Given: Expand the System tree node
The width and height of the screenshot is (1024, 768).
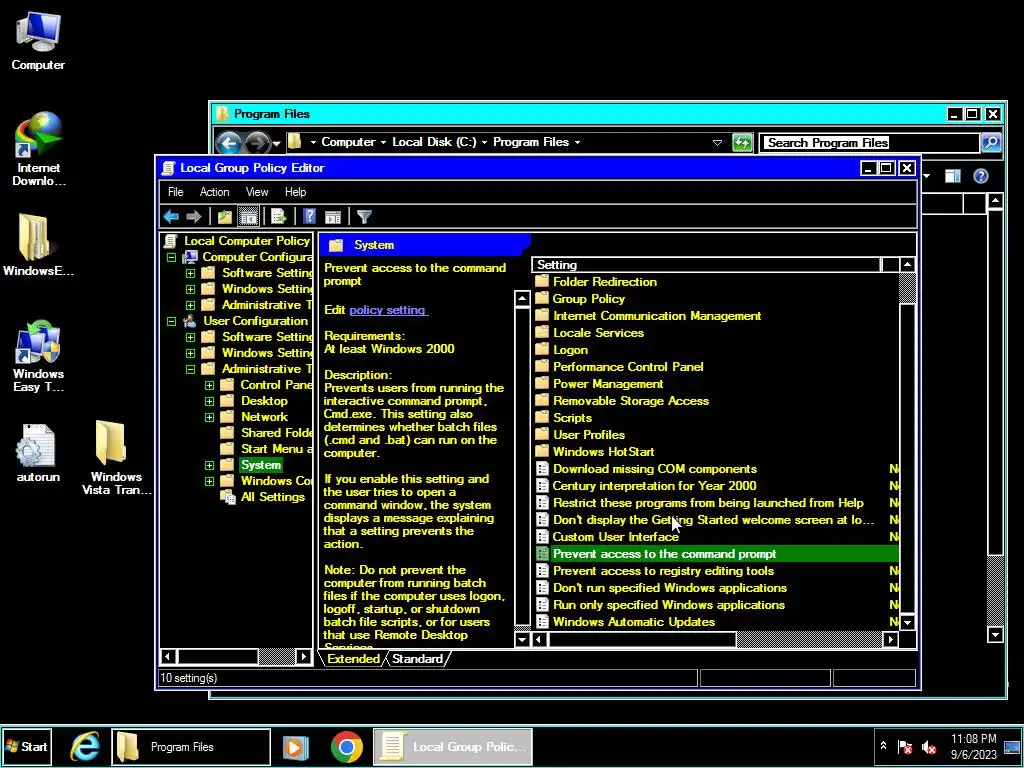Looking at the screenshot, I should 209,466.
